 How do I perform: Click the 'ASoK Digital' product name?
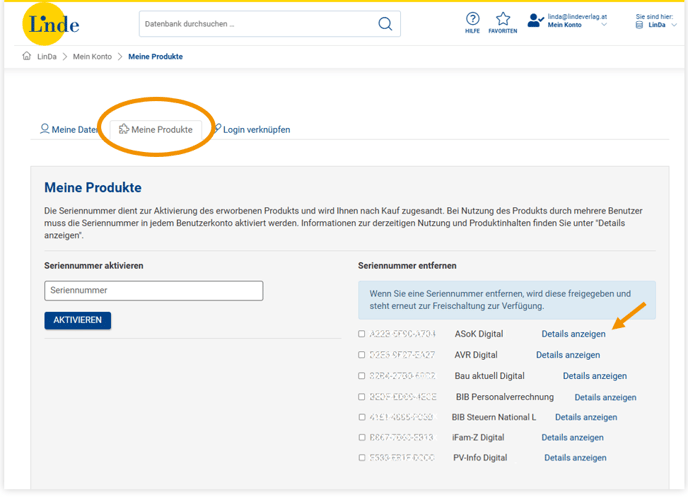(x=479, y=334)
